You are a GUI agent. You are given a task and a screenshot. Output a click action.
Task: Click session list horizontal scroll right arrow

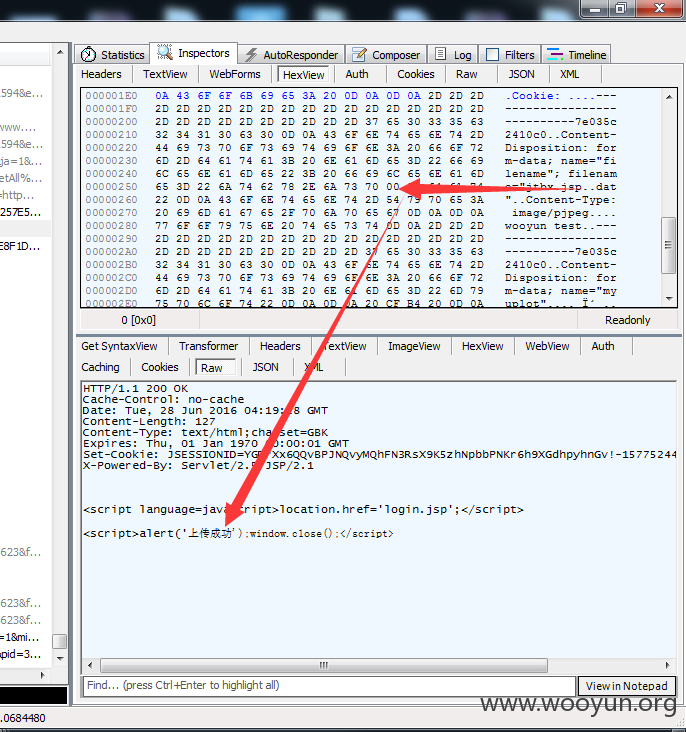[43, 675]
